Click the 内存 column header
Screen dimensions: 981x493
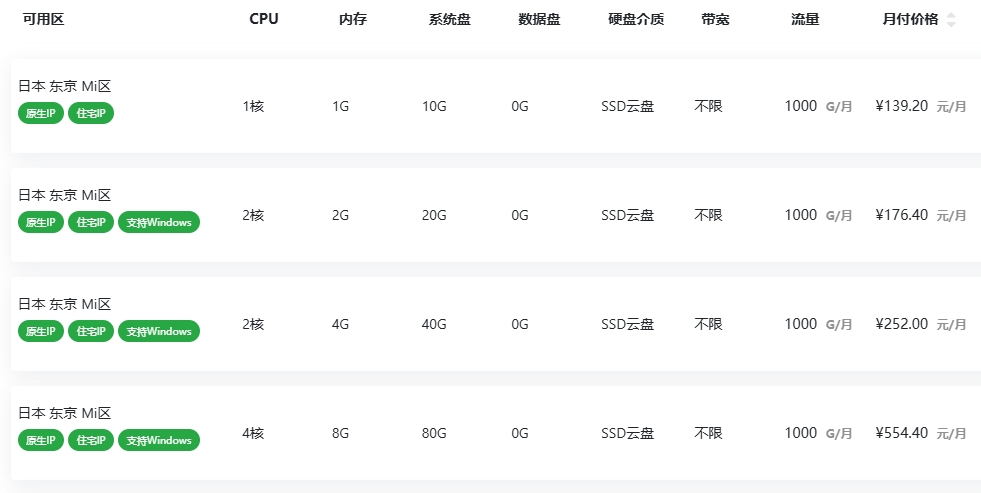(353, 19)
